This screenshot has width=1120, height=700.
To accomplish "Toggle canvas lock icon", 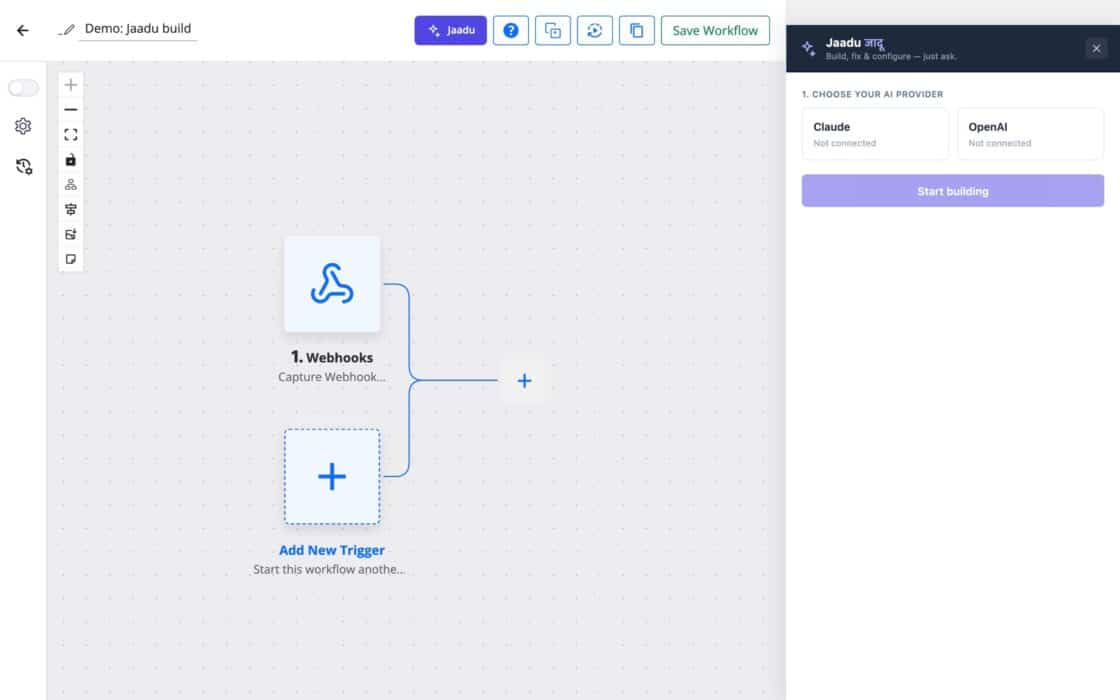I will [x=71, y=160].
